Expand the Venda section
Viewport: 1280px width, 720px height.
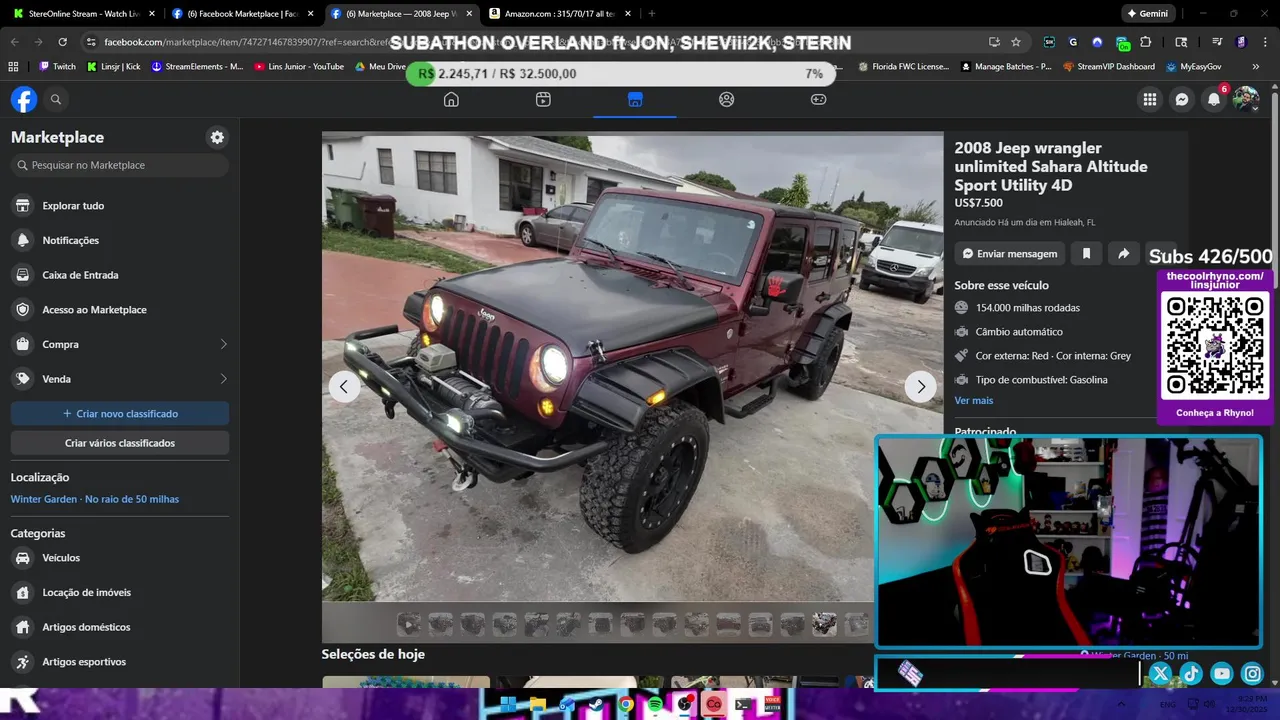click(x=120, y=379)
